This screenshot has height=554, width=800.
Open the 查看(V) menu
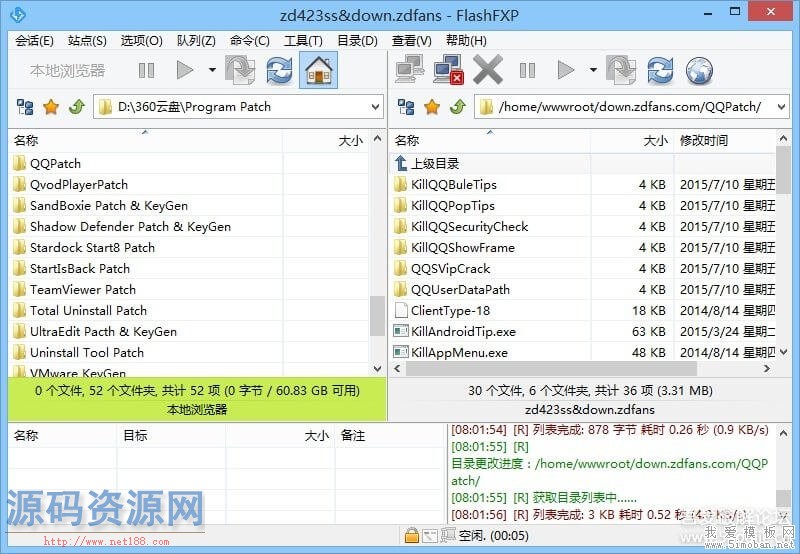point(411,41)
